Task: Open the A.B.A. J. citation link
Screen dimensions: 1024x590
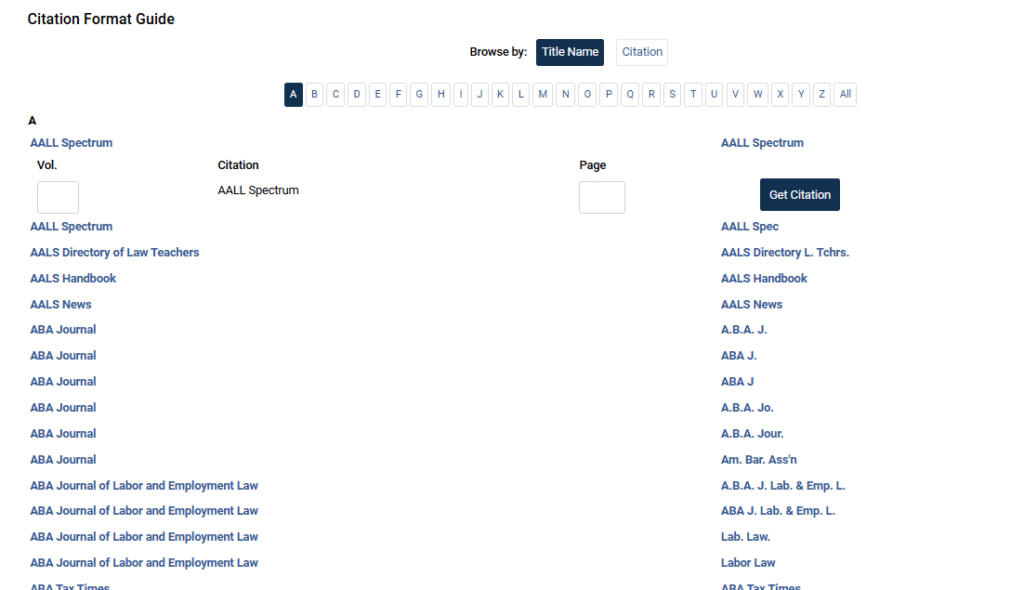Action: (743, 330)
